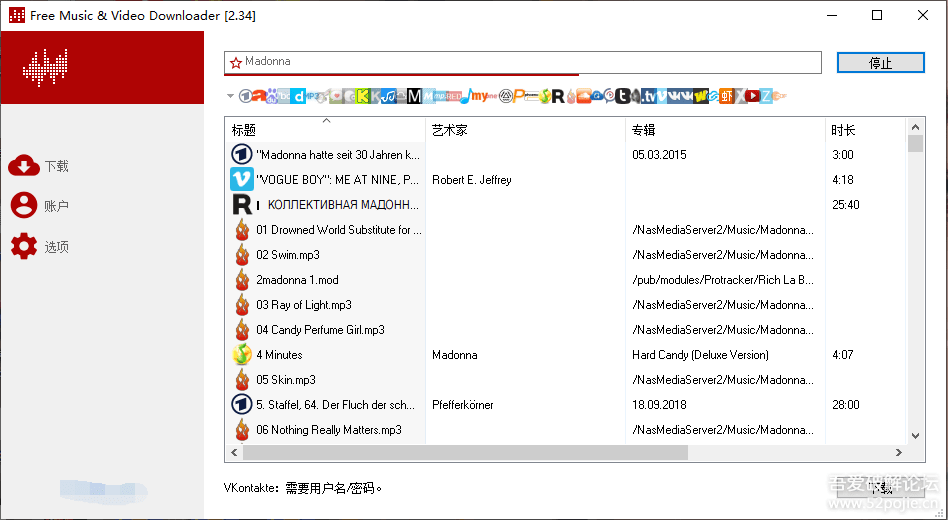Screen dimensions: 948x520
Task: Toggle the speaker source icon
Action: pos(635,96)
